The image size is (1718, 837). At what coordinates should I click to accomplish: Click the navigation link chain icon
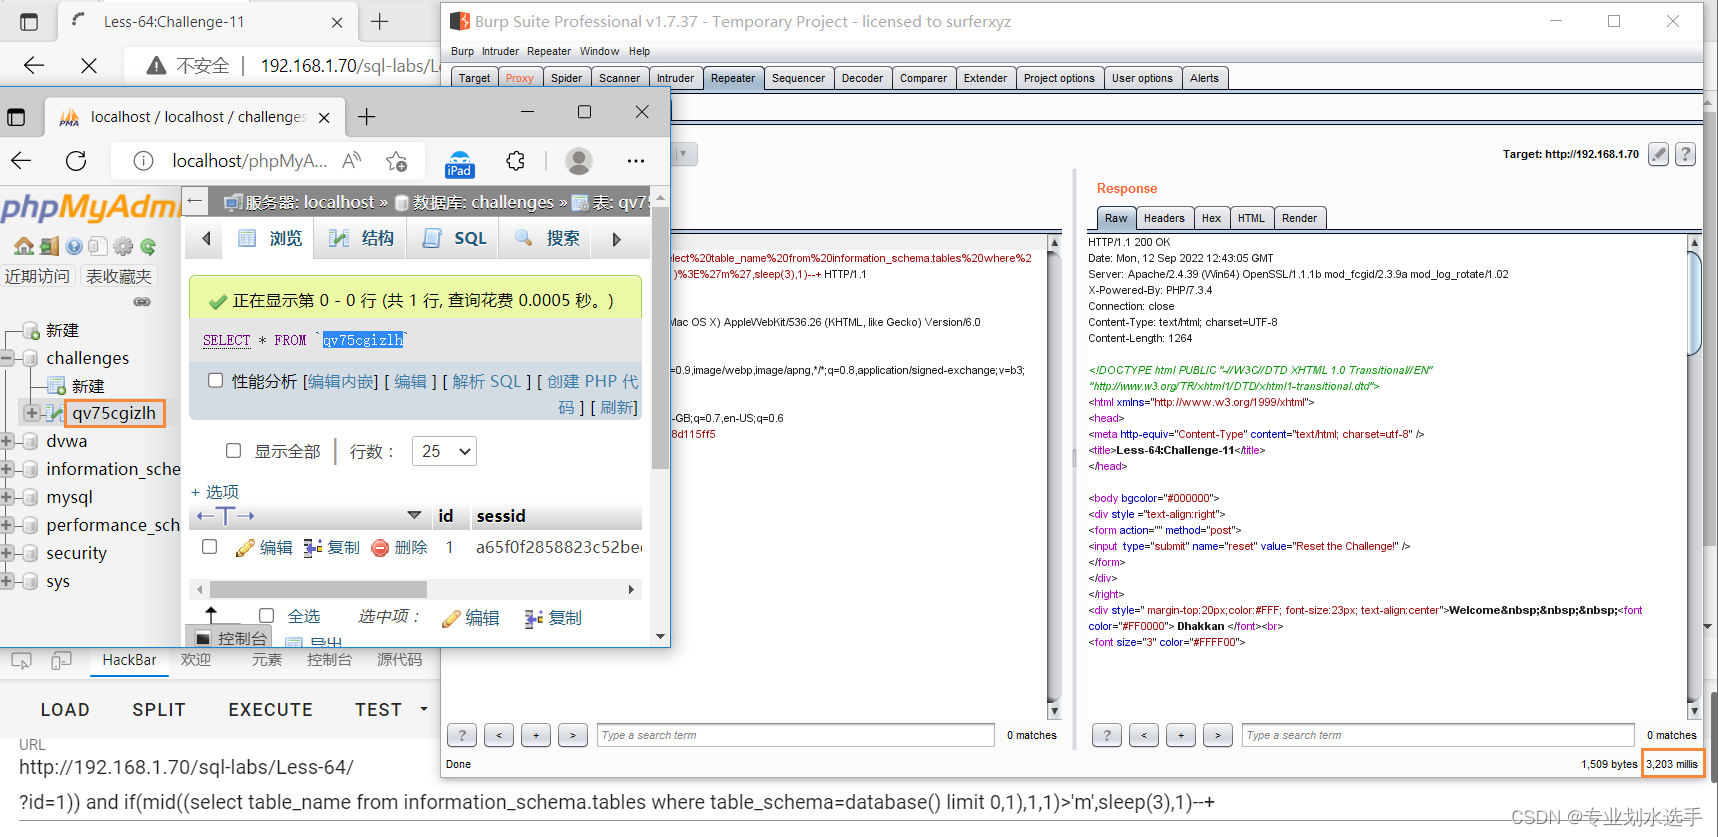coord(142,301)
